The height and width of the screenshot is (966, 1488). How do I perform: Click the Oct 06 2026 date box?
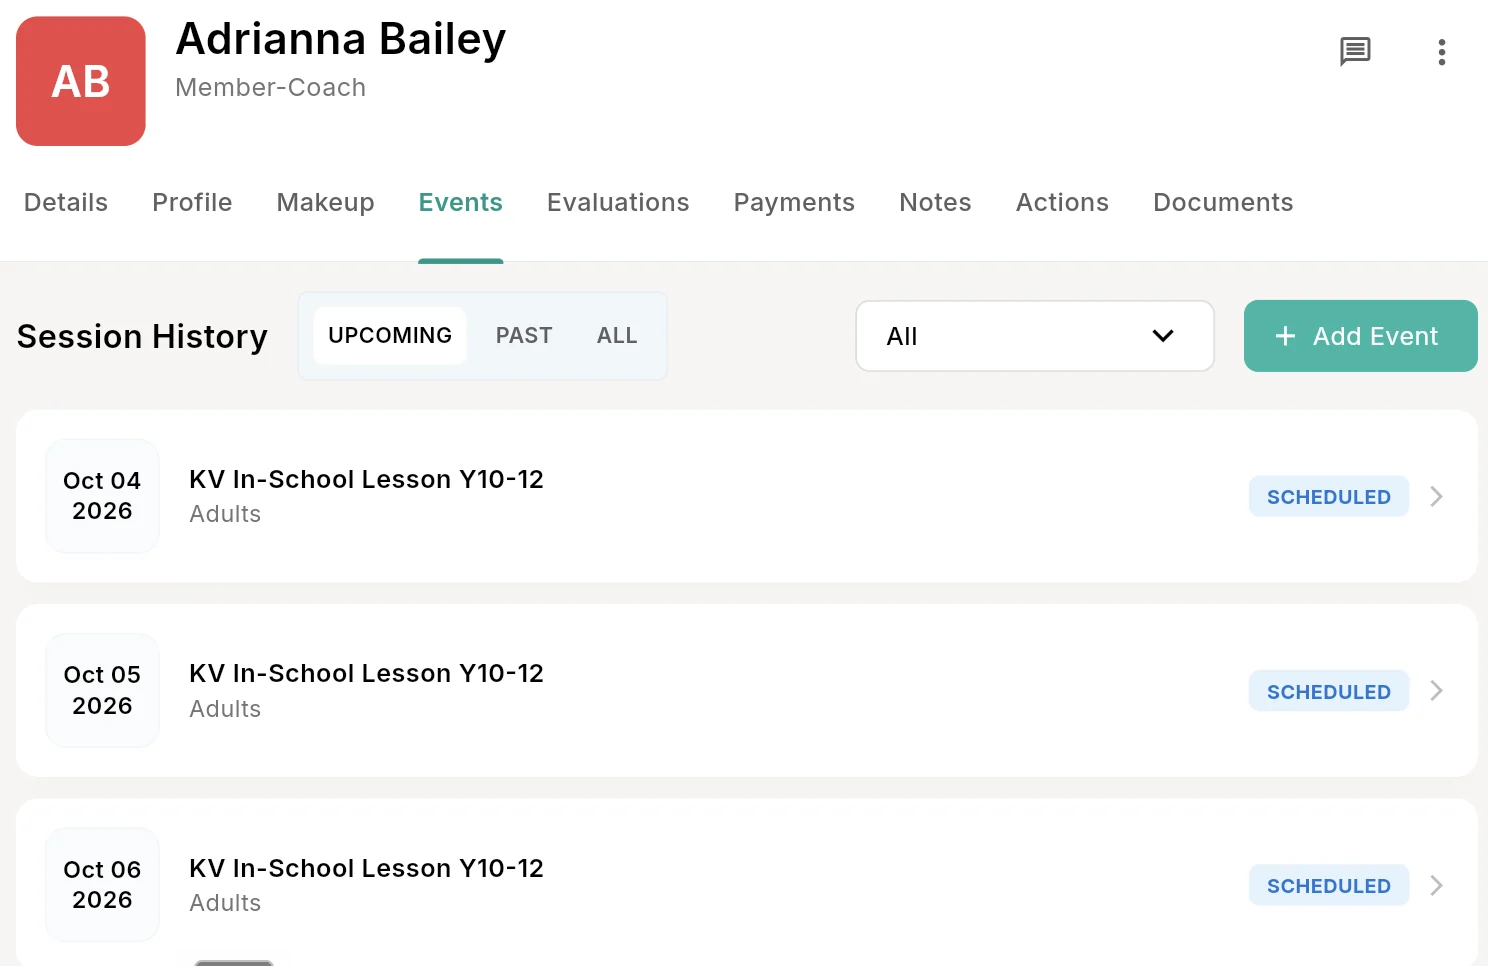(102, 885)
